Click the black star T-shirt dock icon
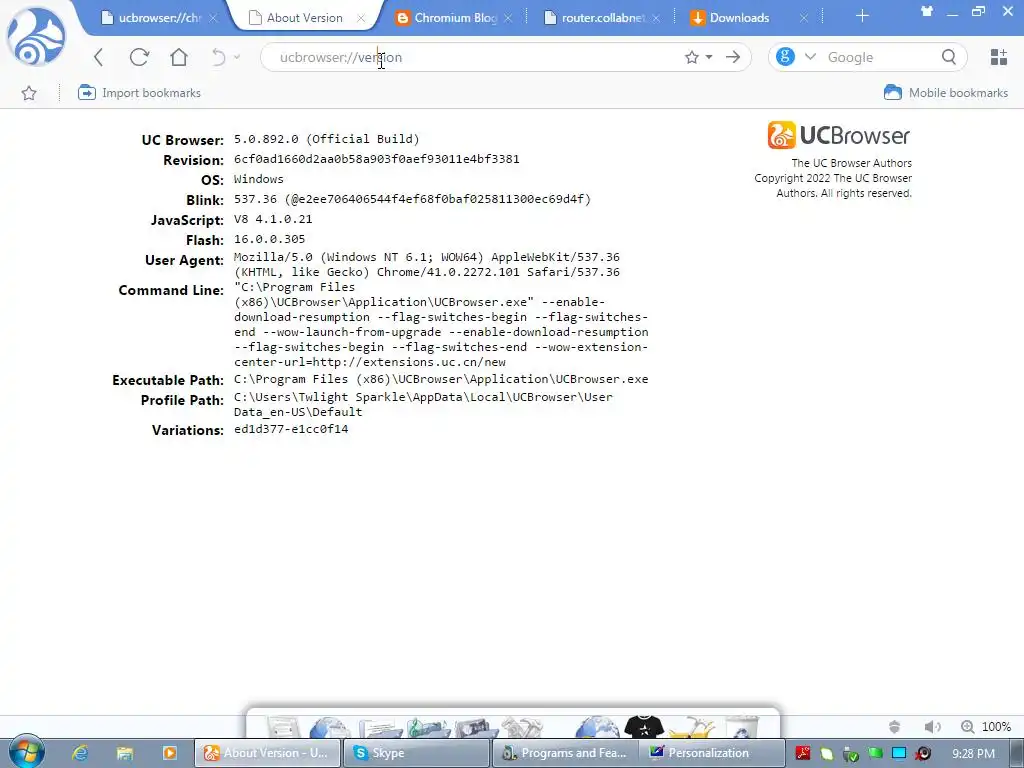The width and height of the screenshot is (1024, 768). tap(644, 726)
